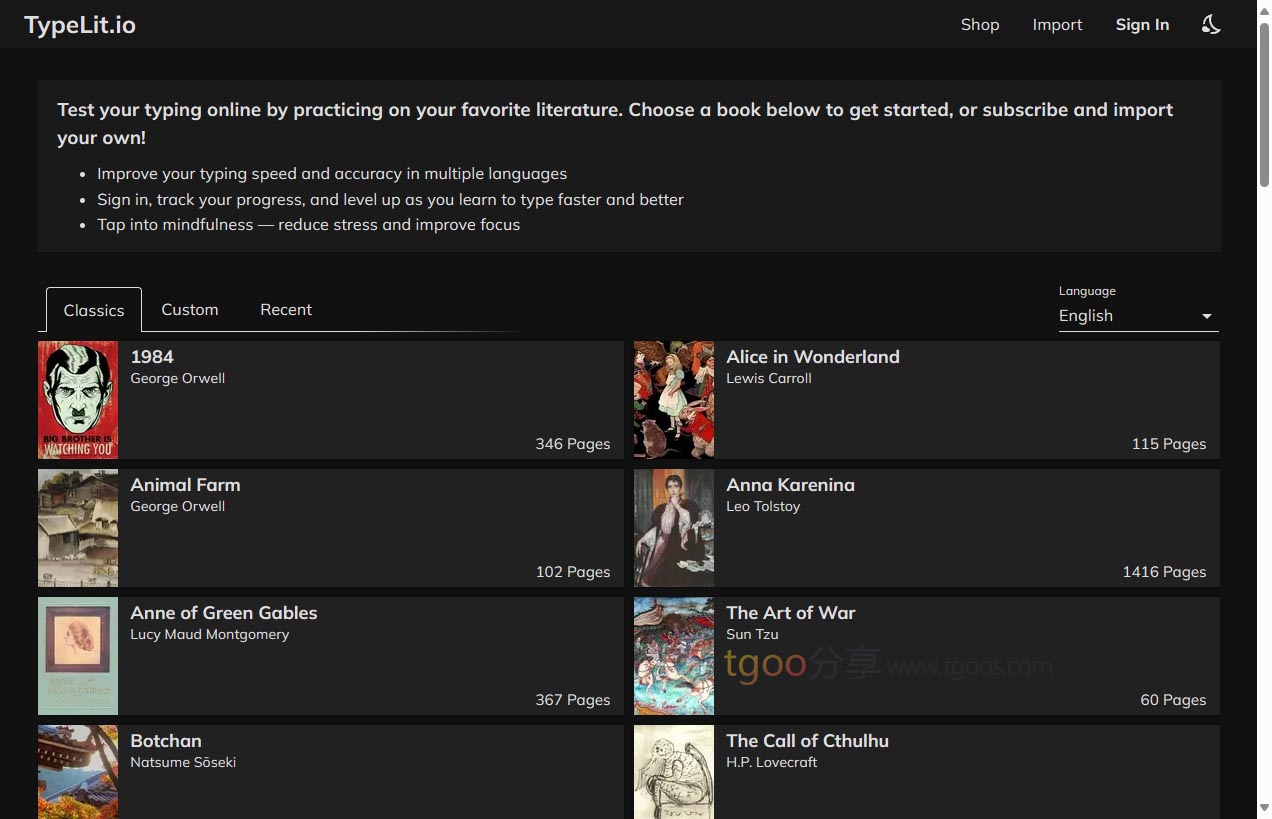The width and height of the screenshot is (1272, 819).
Task: Select The Art of War cover image
Action: (x=674, y=656)
